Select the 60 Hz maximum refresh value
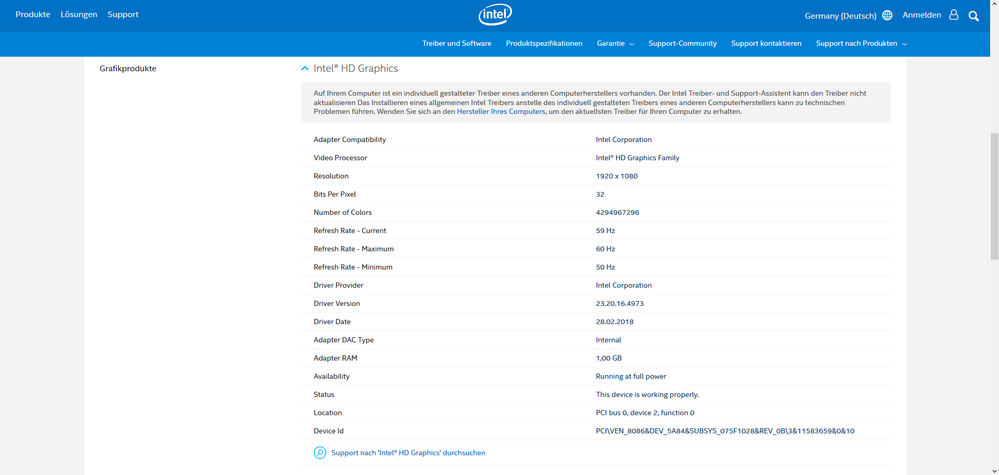The height and width of the screenshot is (475, 999). (605, 249)
